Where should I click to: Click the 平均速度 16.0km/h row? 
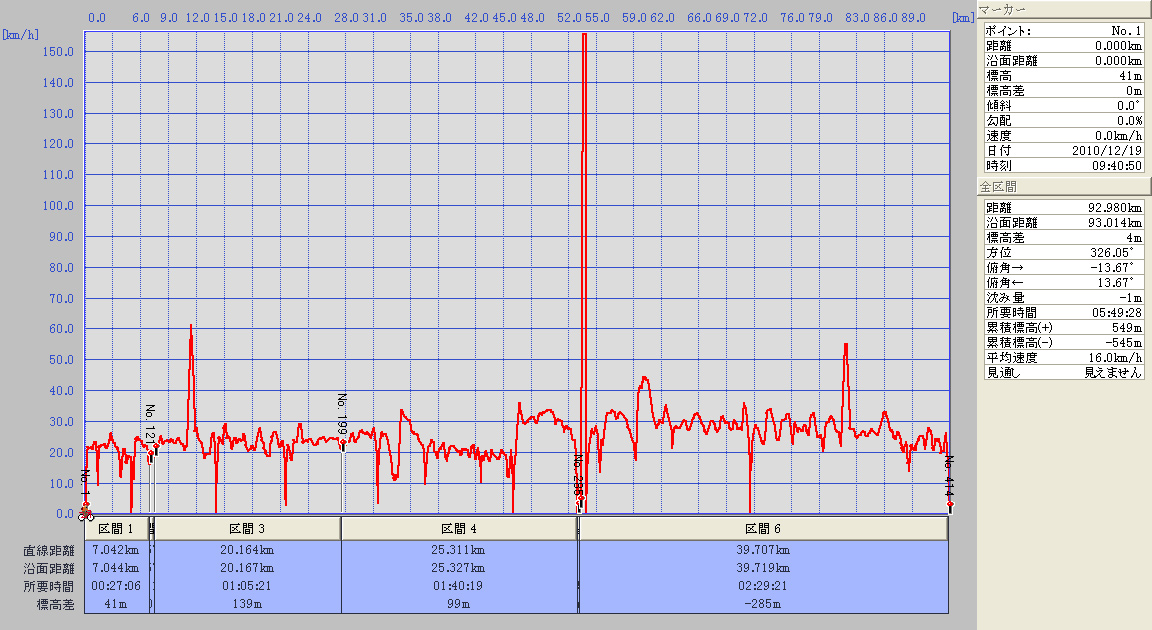[x=1063, y=357]
